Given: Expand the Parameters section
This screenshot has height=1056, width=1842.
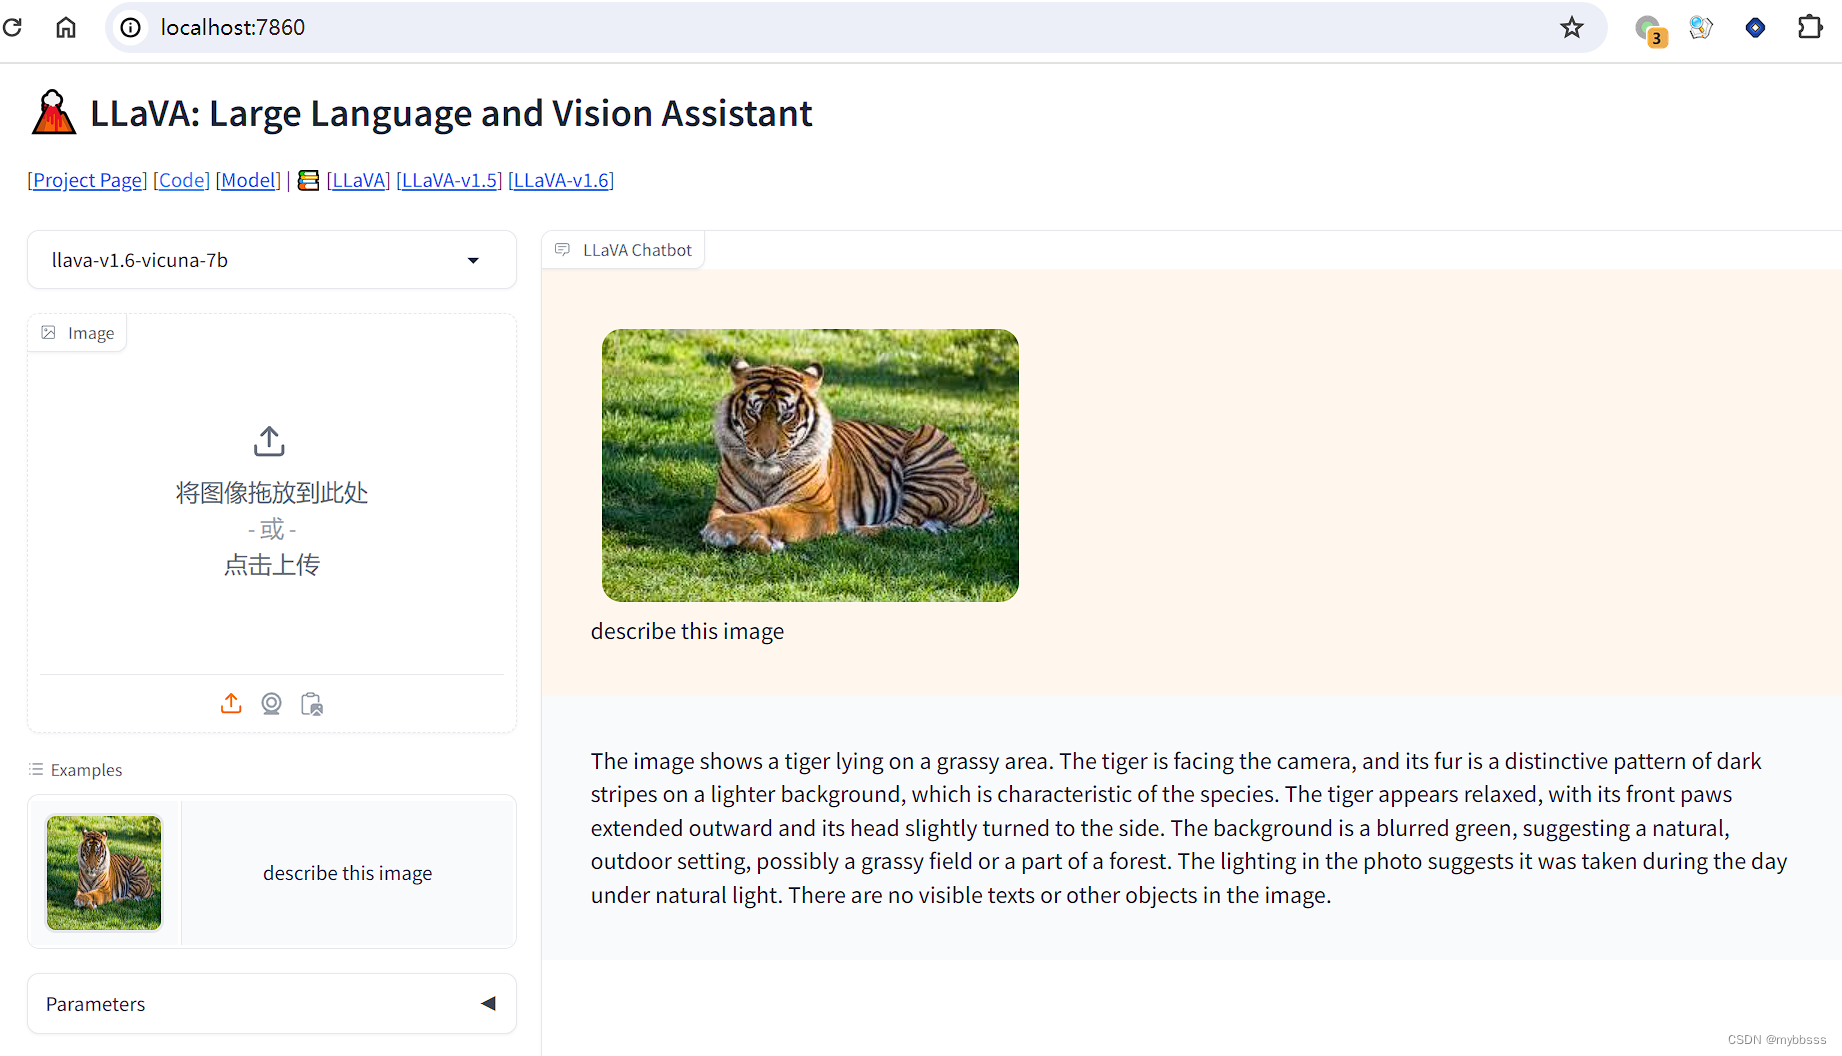Looking at the screenshot, I should click(272, 1003).
